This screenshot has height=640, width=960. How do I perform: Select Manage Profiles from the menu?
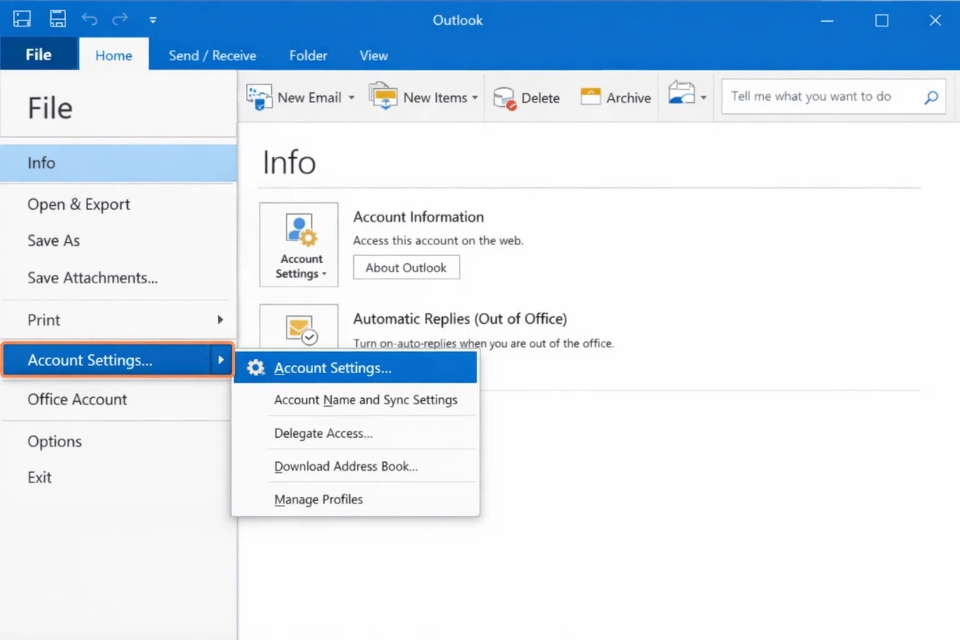click(x=318, y=499)
